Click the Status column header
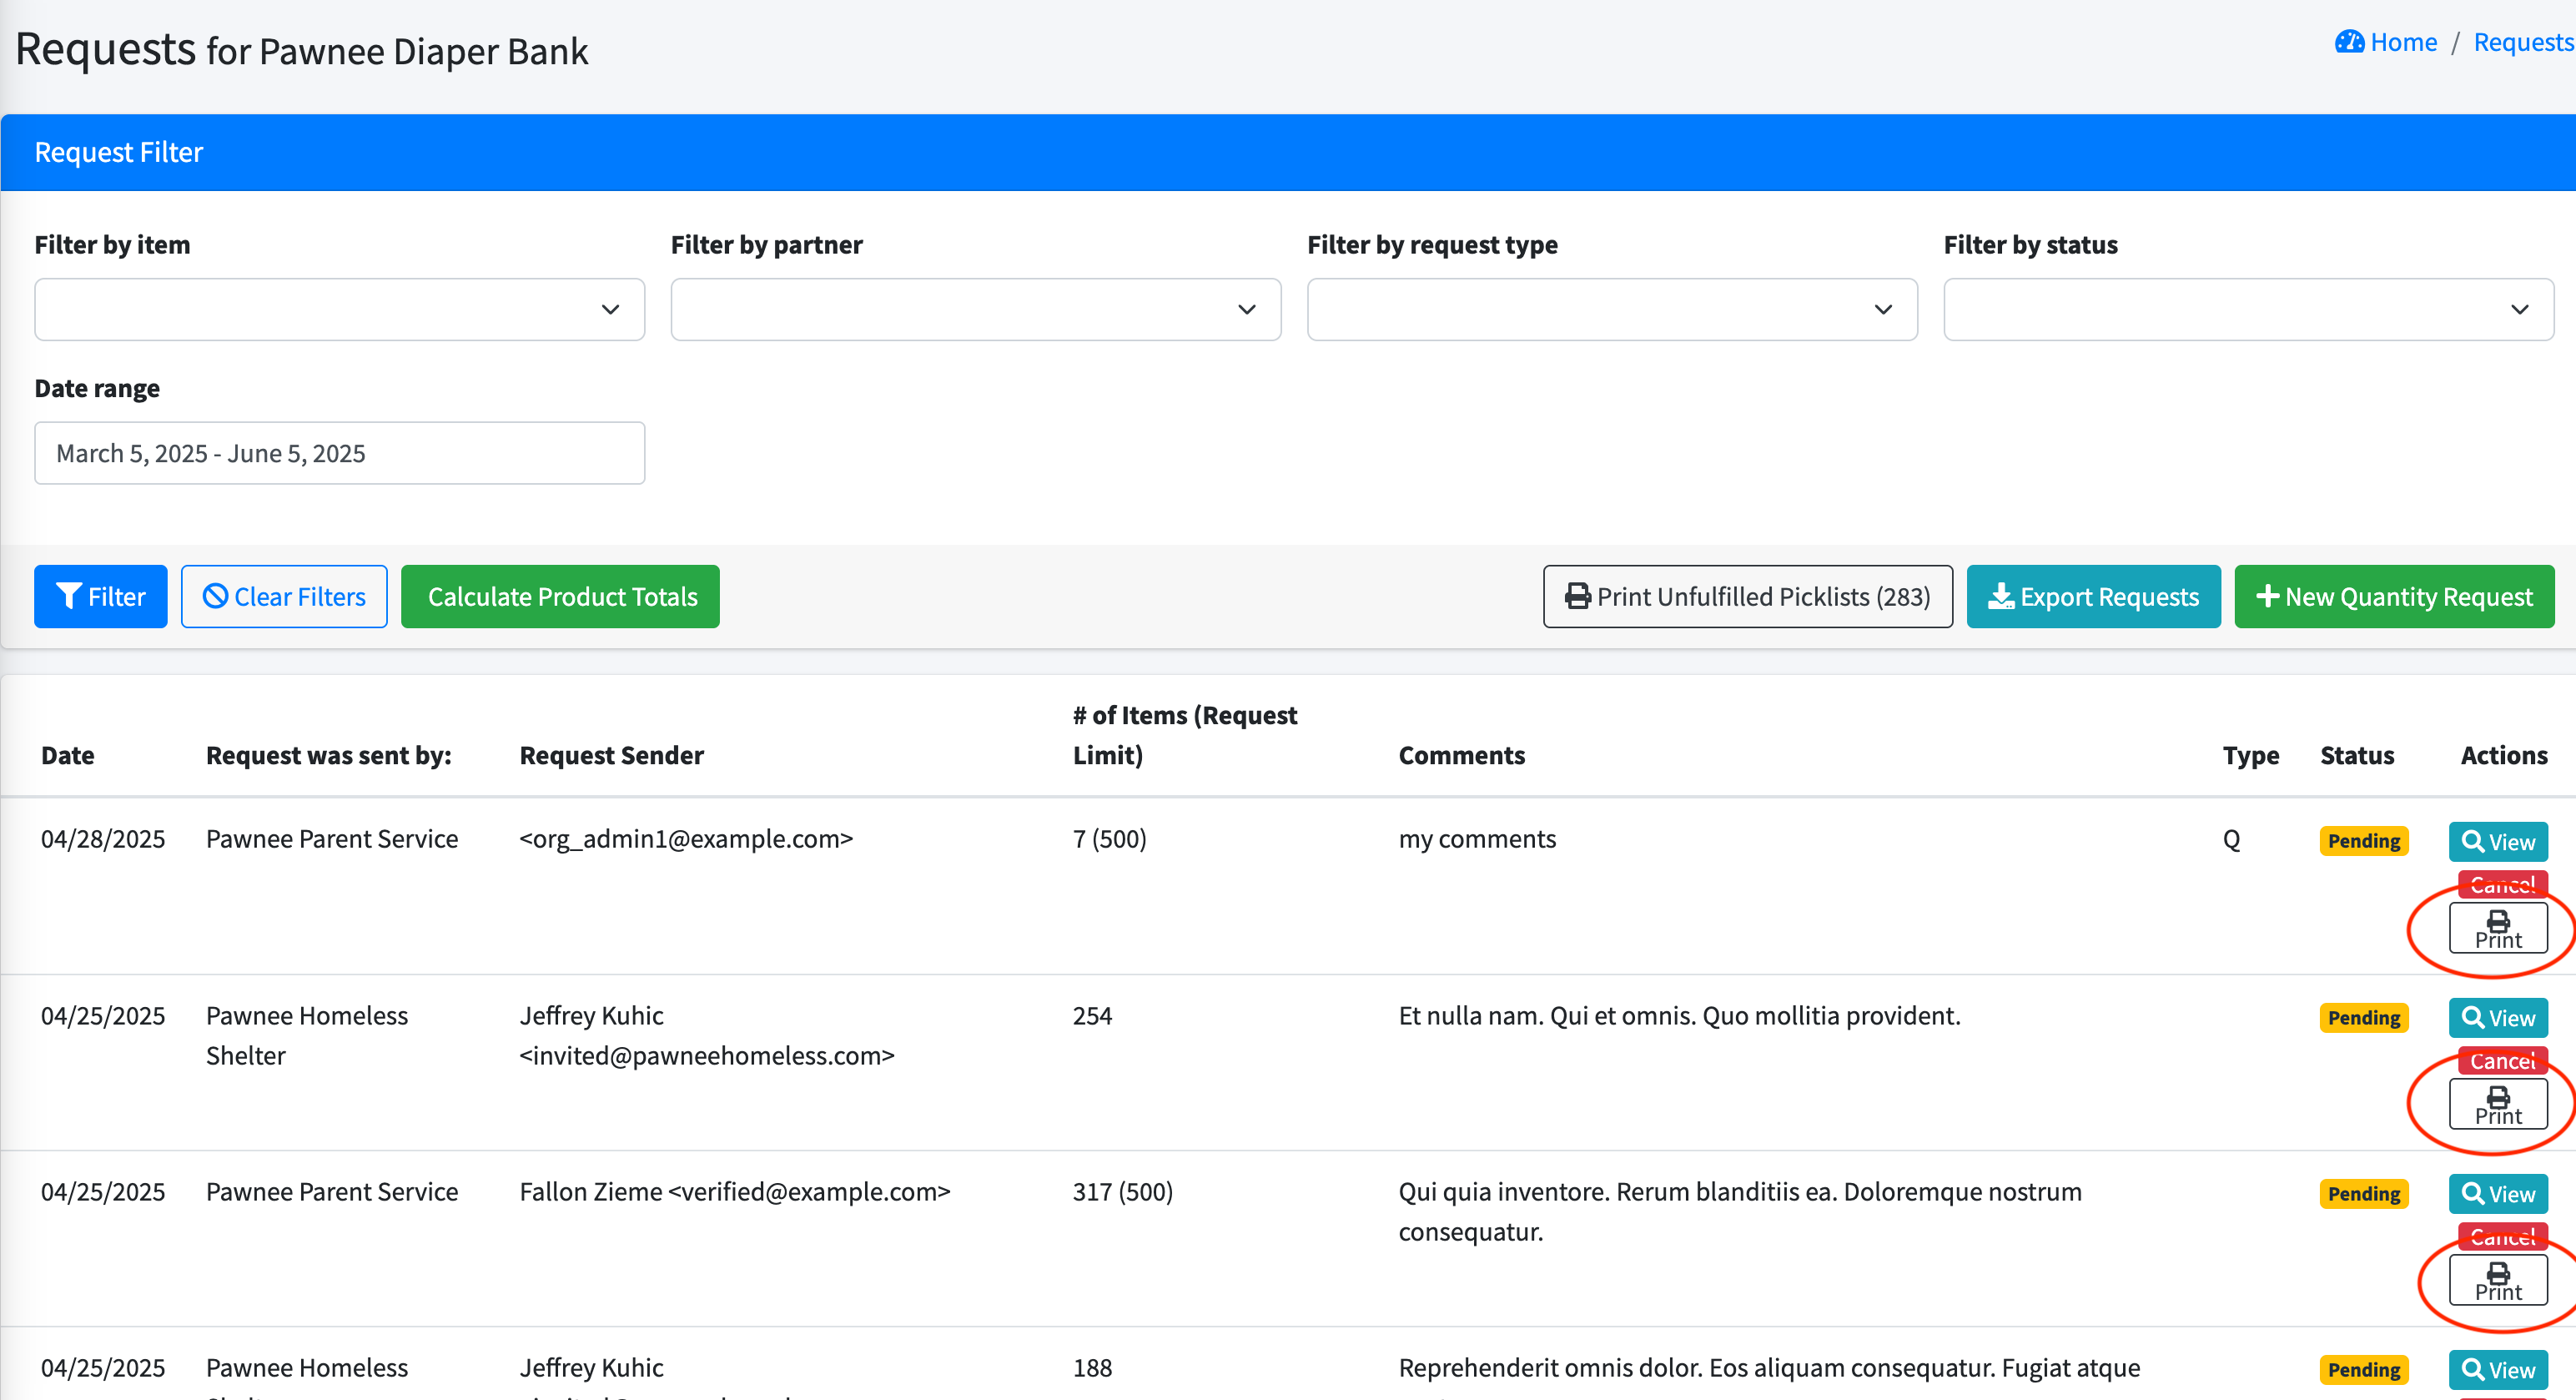The image size is (2576, 1400). 2357,755
